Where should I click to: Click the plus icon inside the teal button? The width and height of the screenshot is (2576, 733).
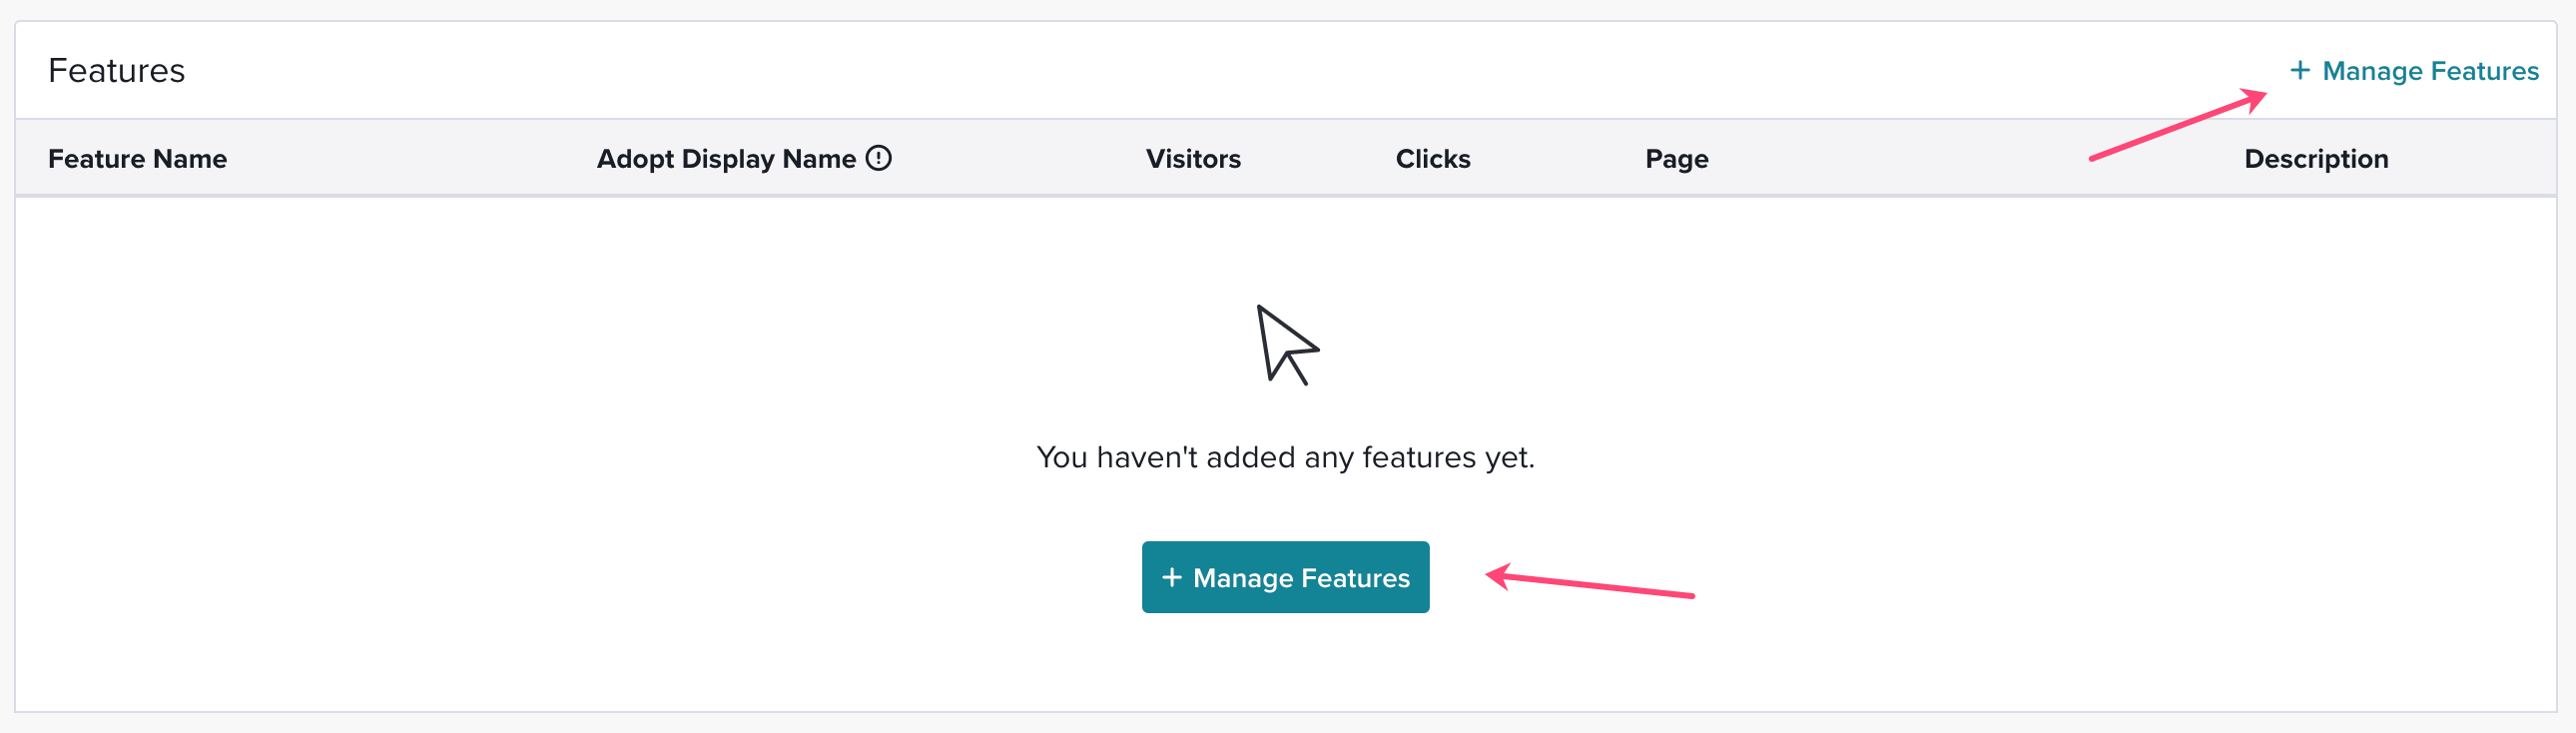coord(1172,577)
